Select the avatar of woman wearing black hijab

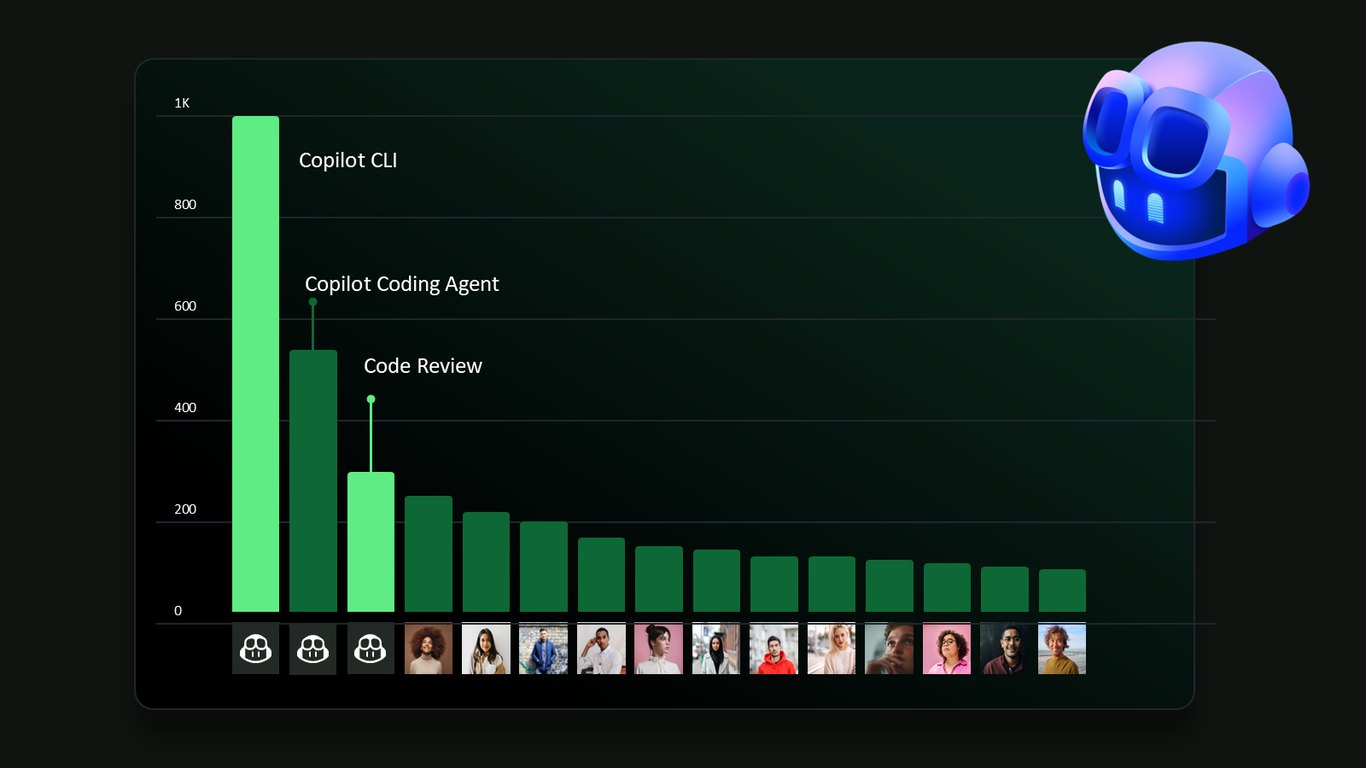tap(716, 649)
